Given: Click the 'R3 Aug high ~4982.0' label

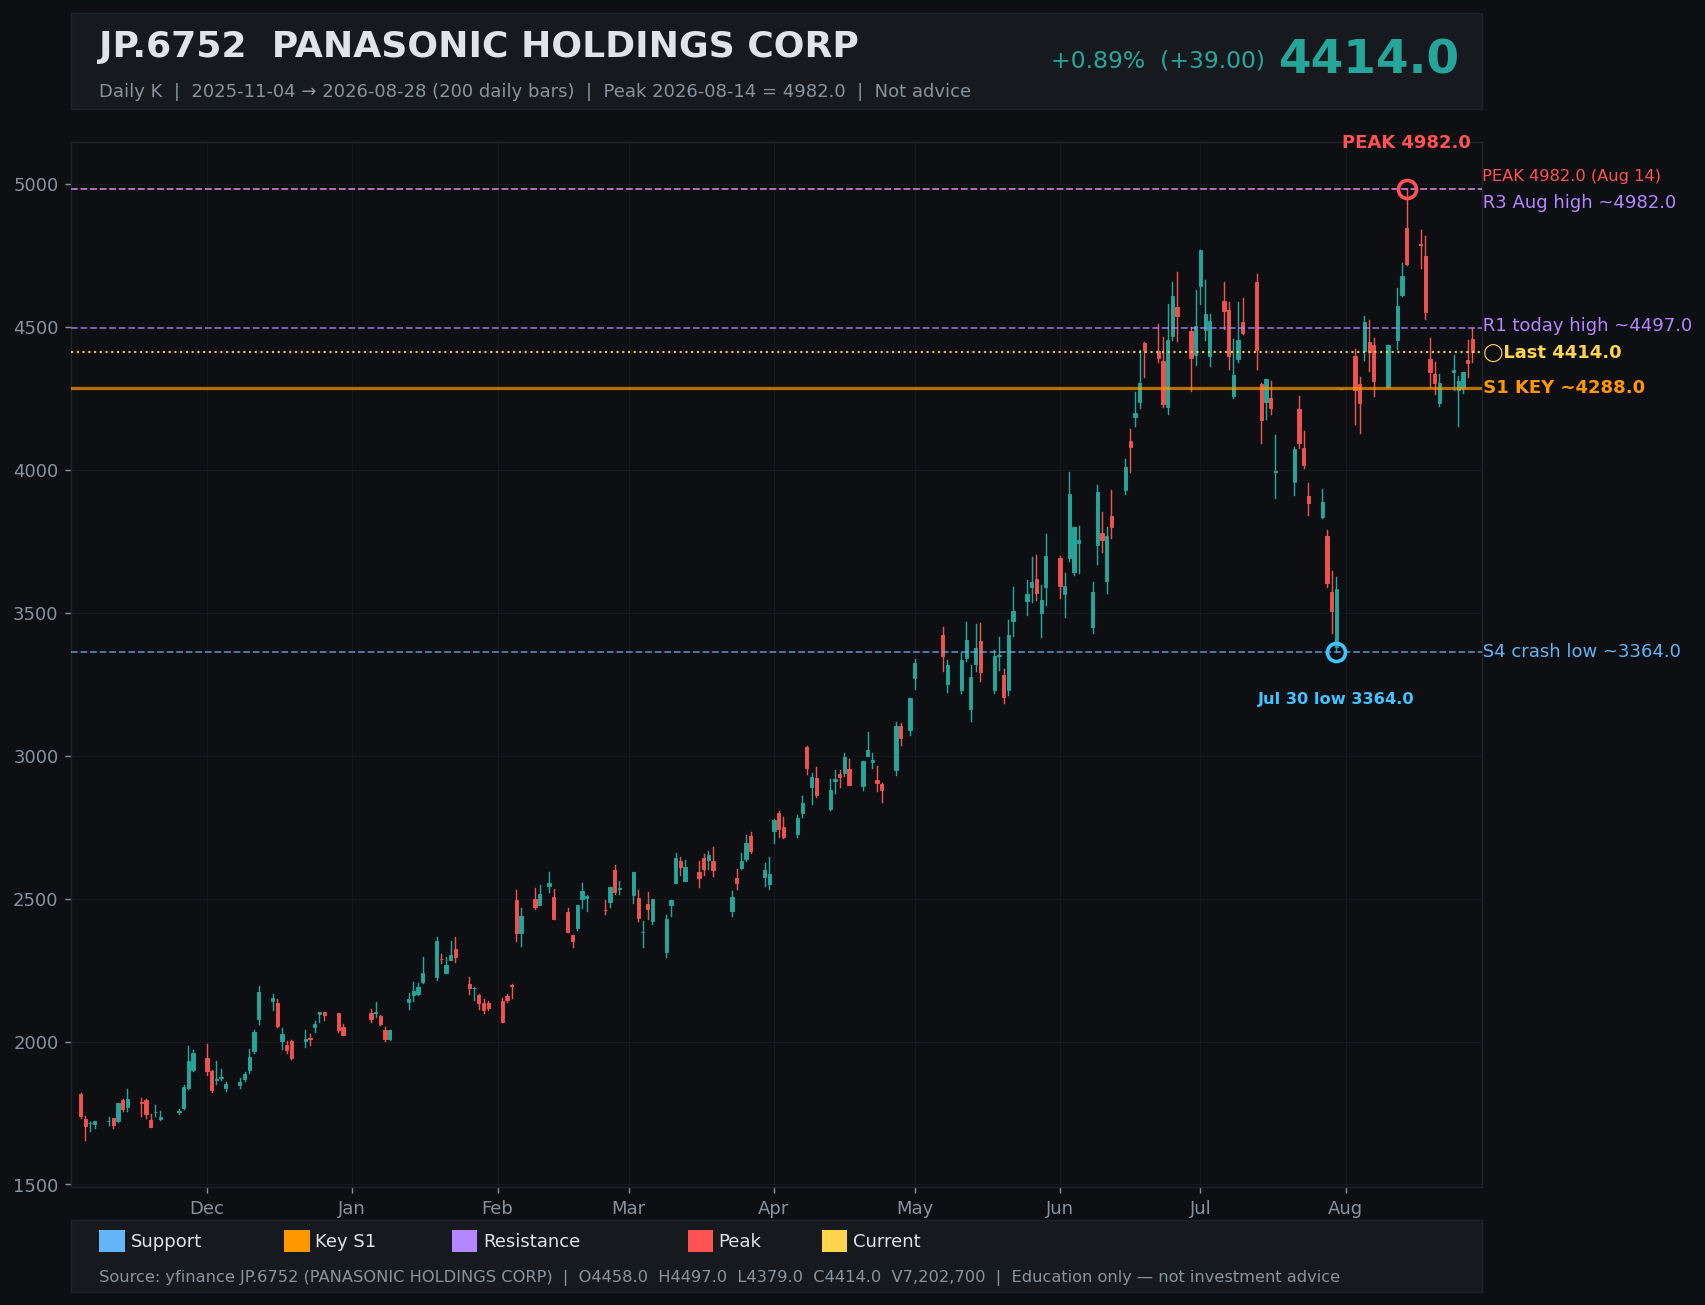Looking at the screenshot, I should [x=1579, y=202].
